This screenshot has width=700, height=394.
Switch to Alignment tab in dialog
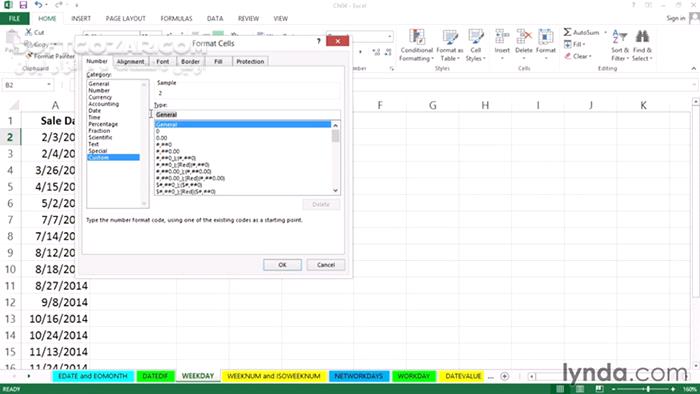click(130, 62)
